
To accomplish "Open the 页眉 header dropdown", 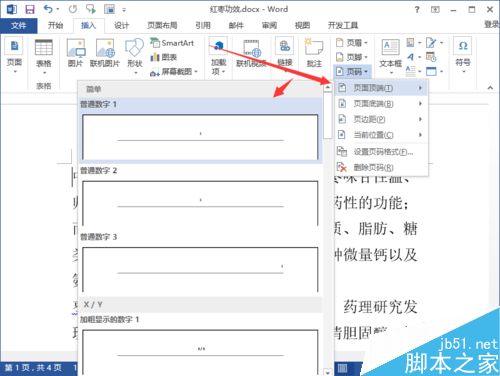I will 352,43.
